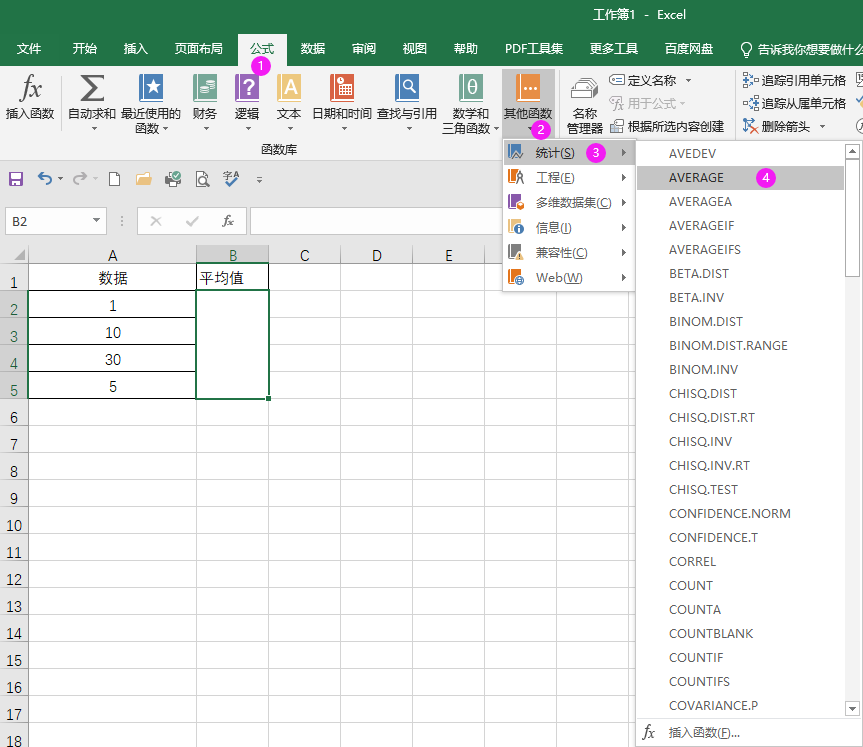Expand the Web(W) submenu
Screen dimensions: 863x747
tap(568, 277)
